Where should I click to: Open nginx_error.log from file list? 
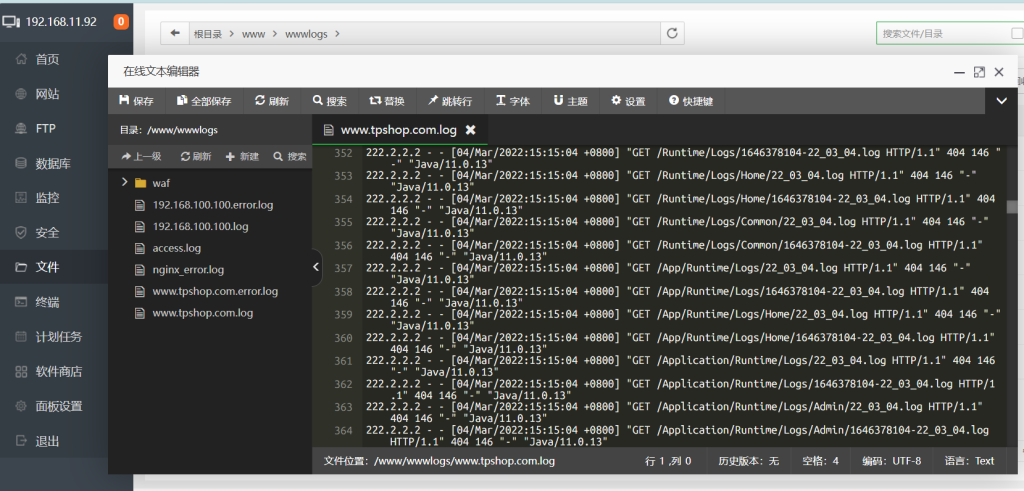(187, 270)
